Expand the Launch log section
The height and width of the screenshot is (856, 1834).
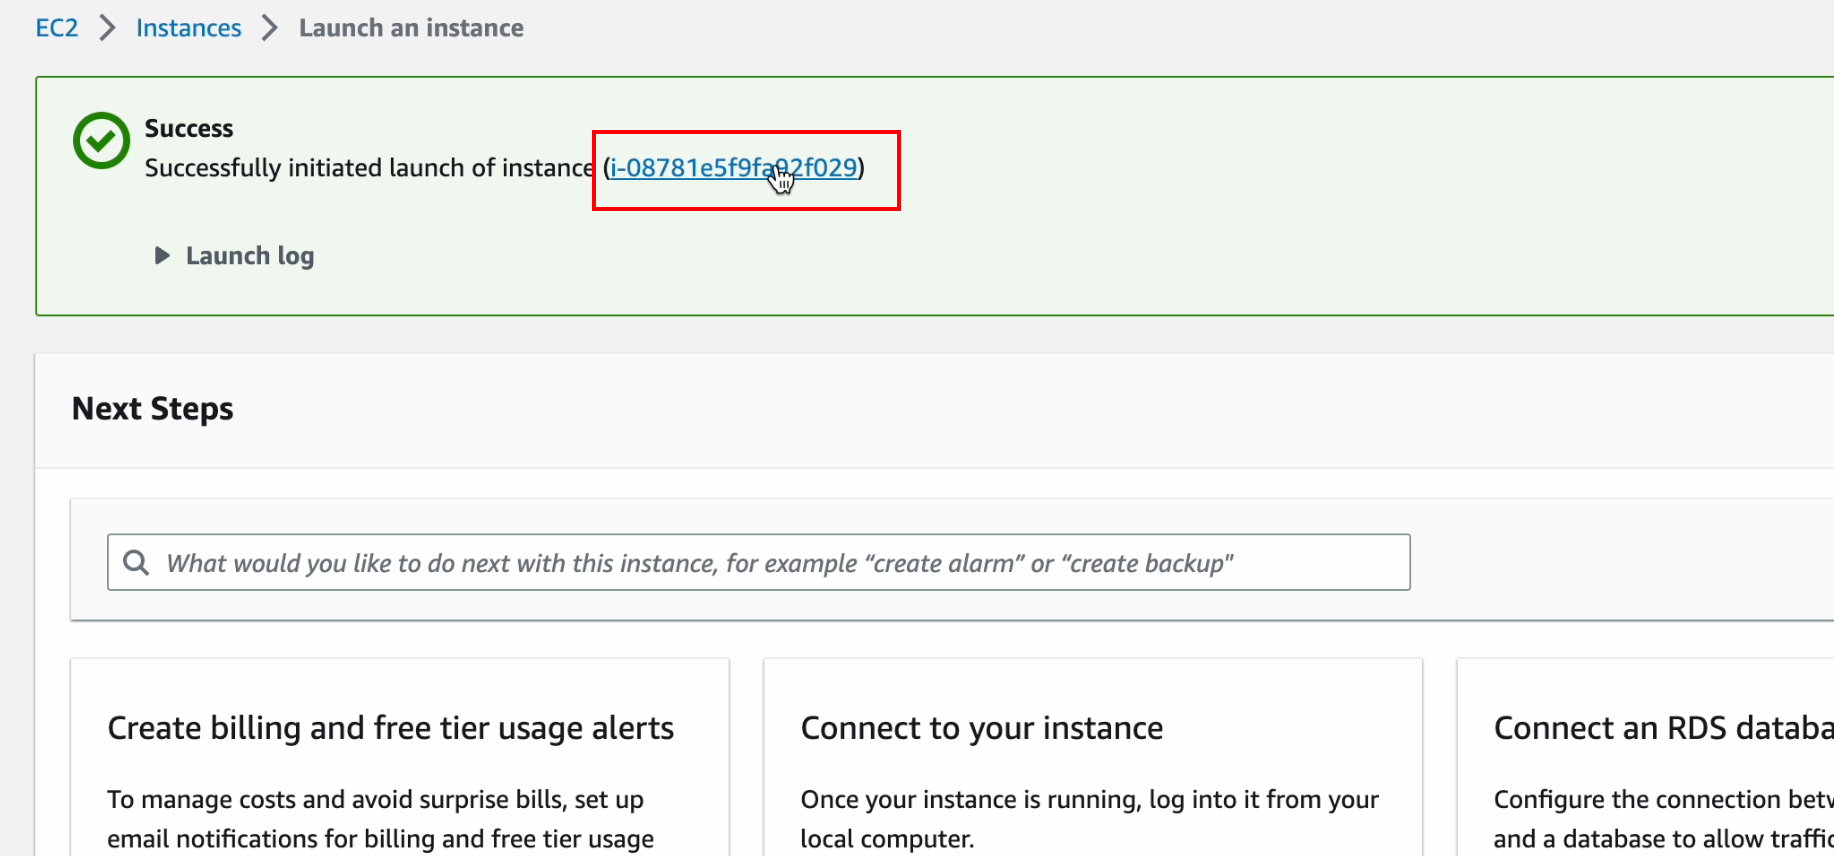[235, 256]
